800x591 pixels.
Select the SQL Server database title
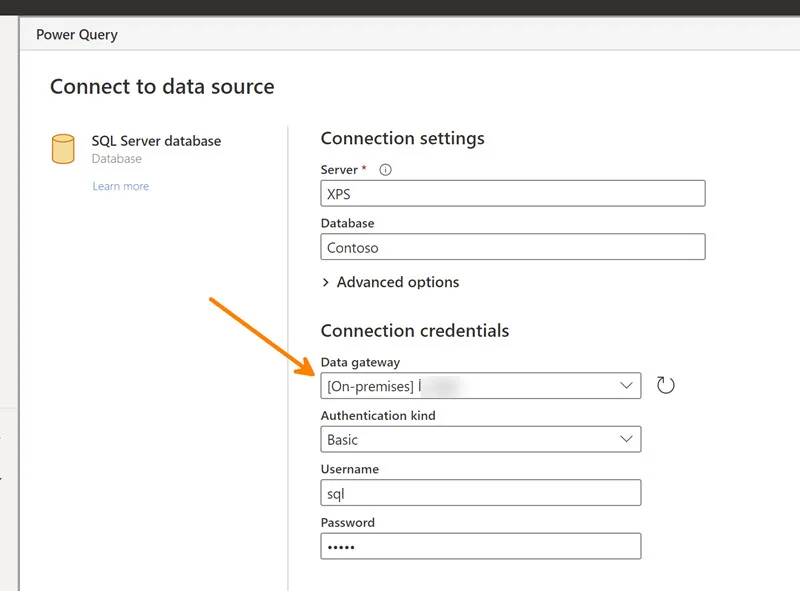pos(156,141)
